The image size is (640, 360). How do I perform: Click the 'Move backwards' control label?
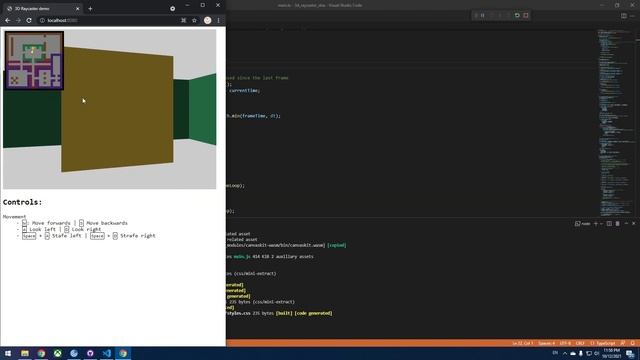tap(107, 223)
